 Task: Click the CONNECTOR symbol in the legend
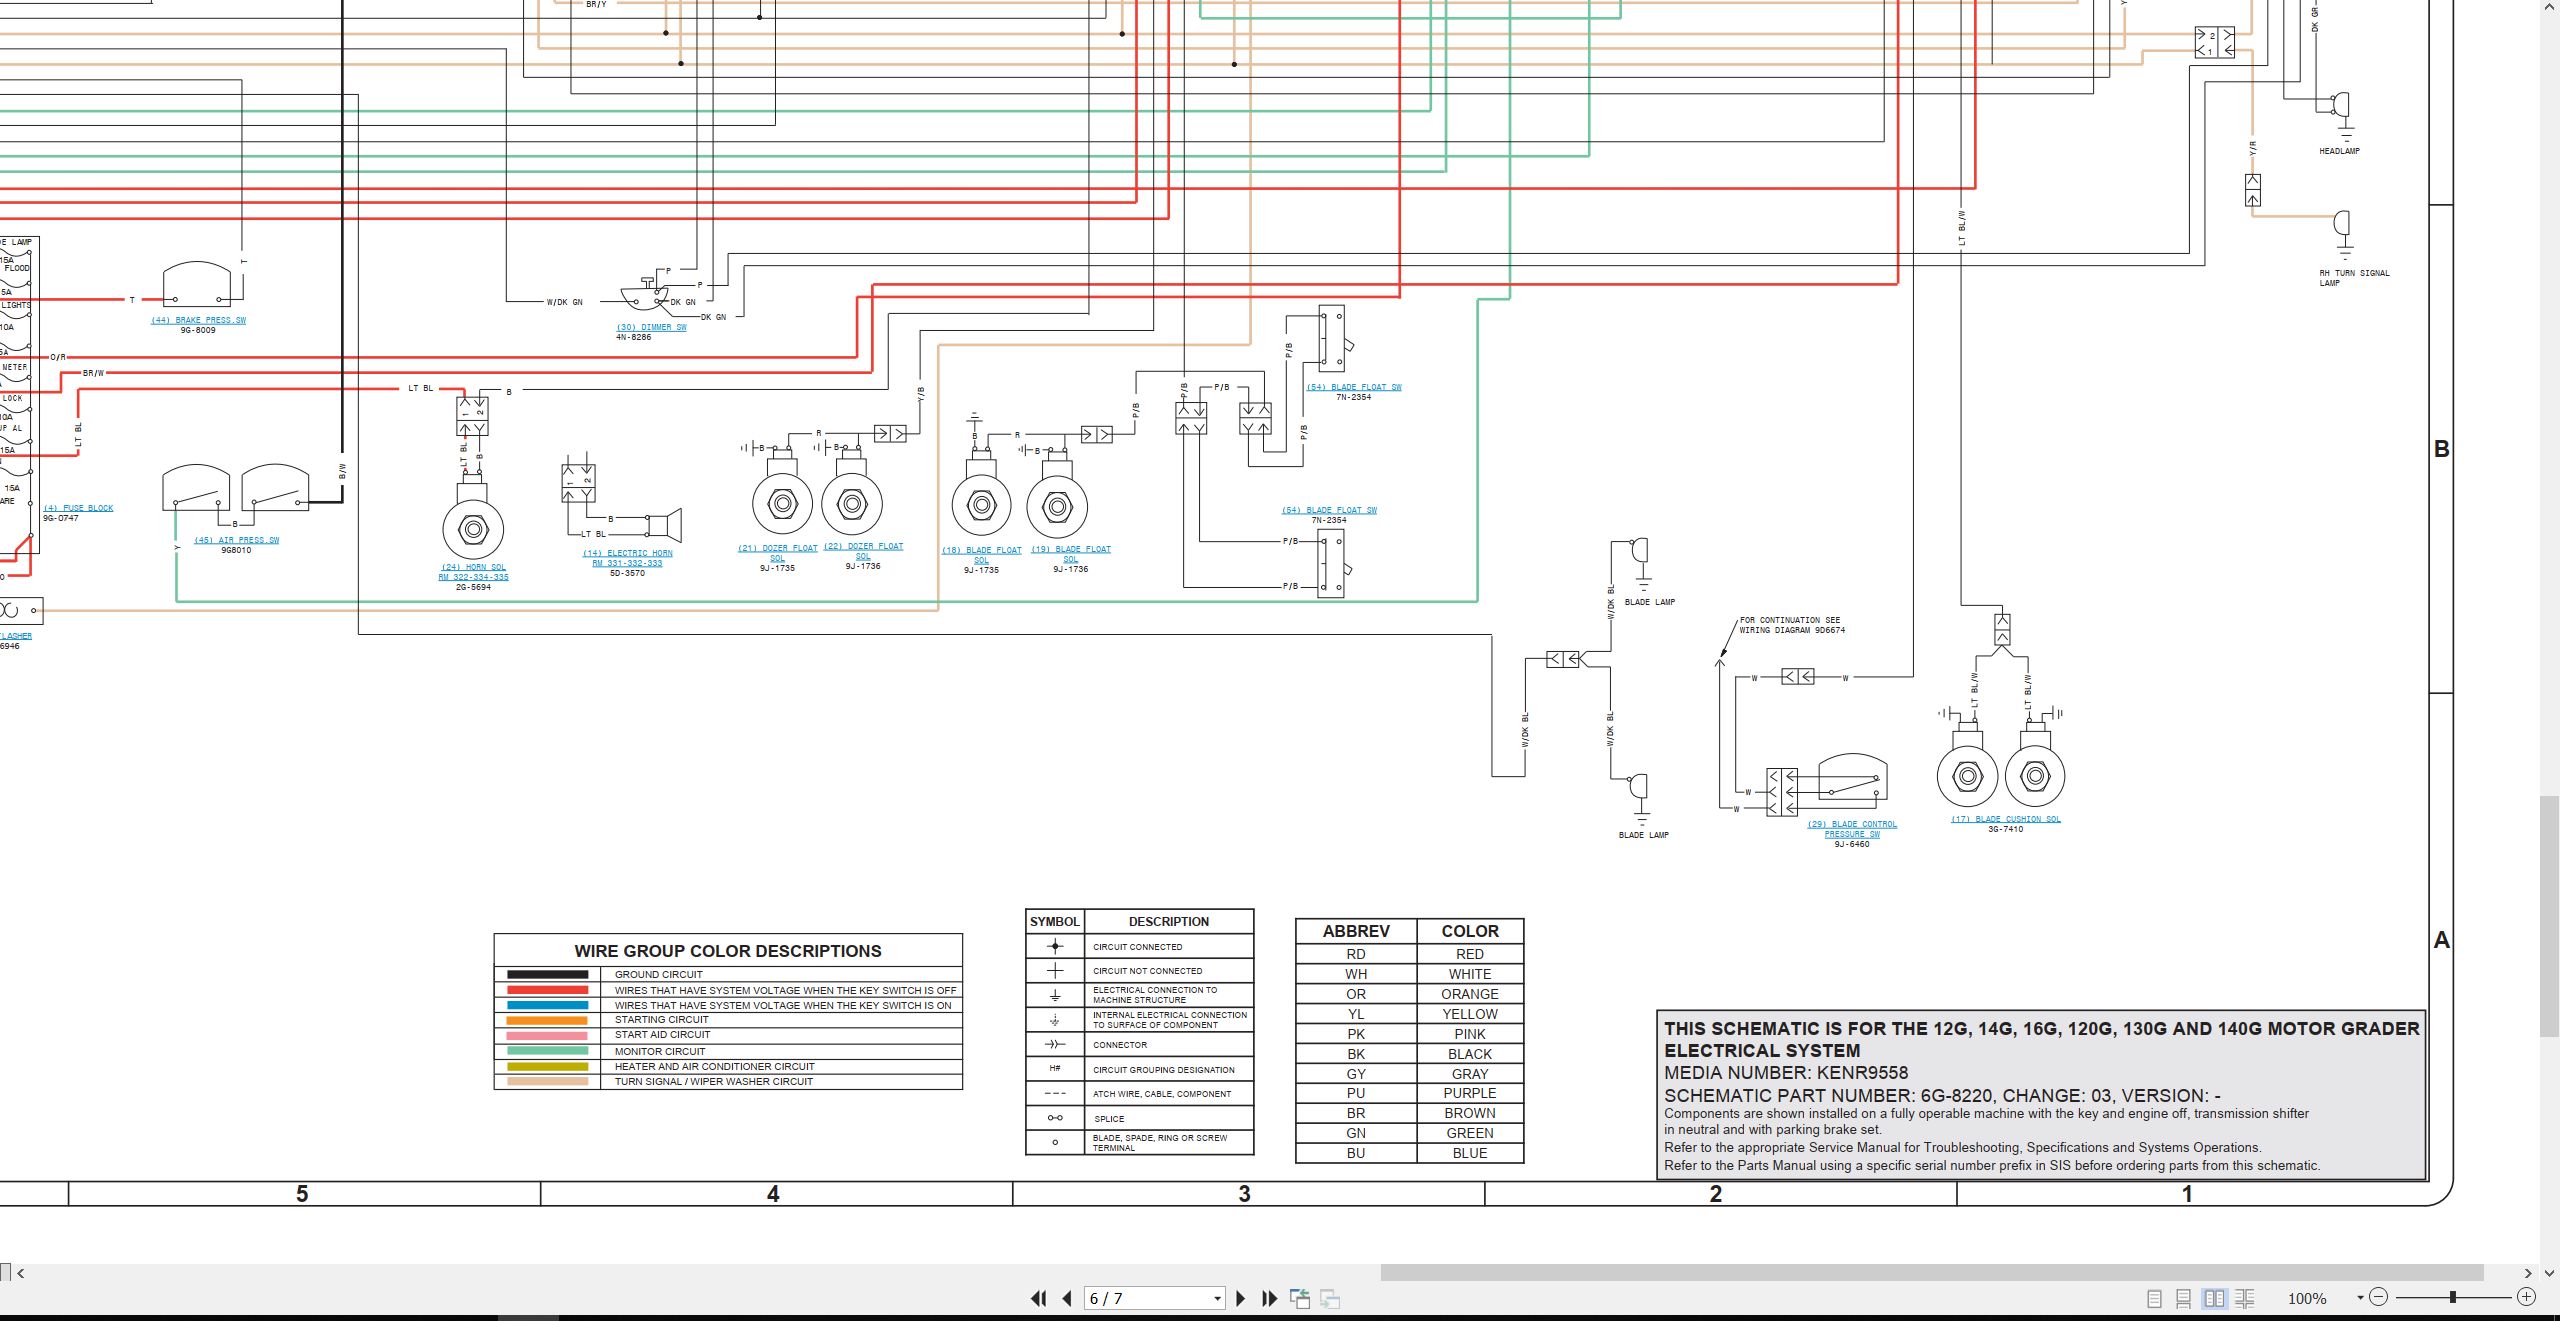[1055, 1045]
